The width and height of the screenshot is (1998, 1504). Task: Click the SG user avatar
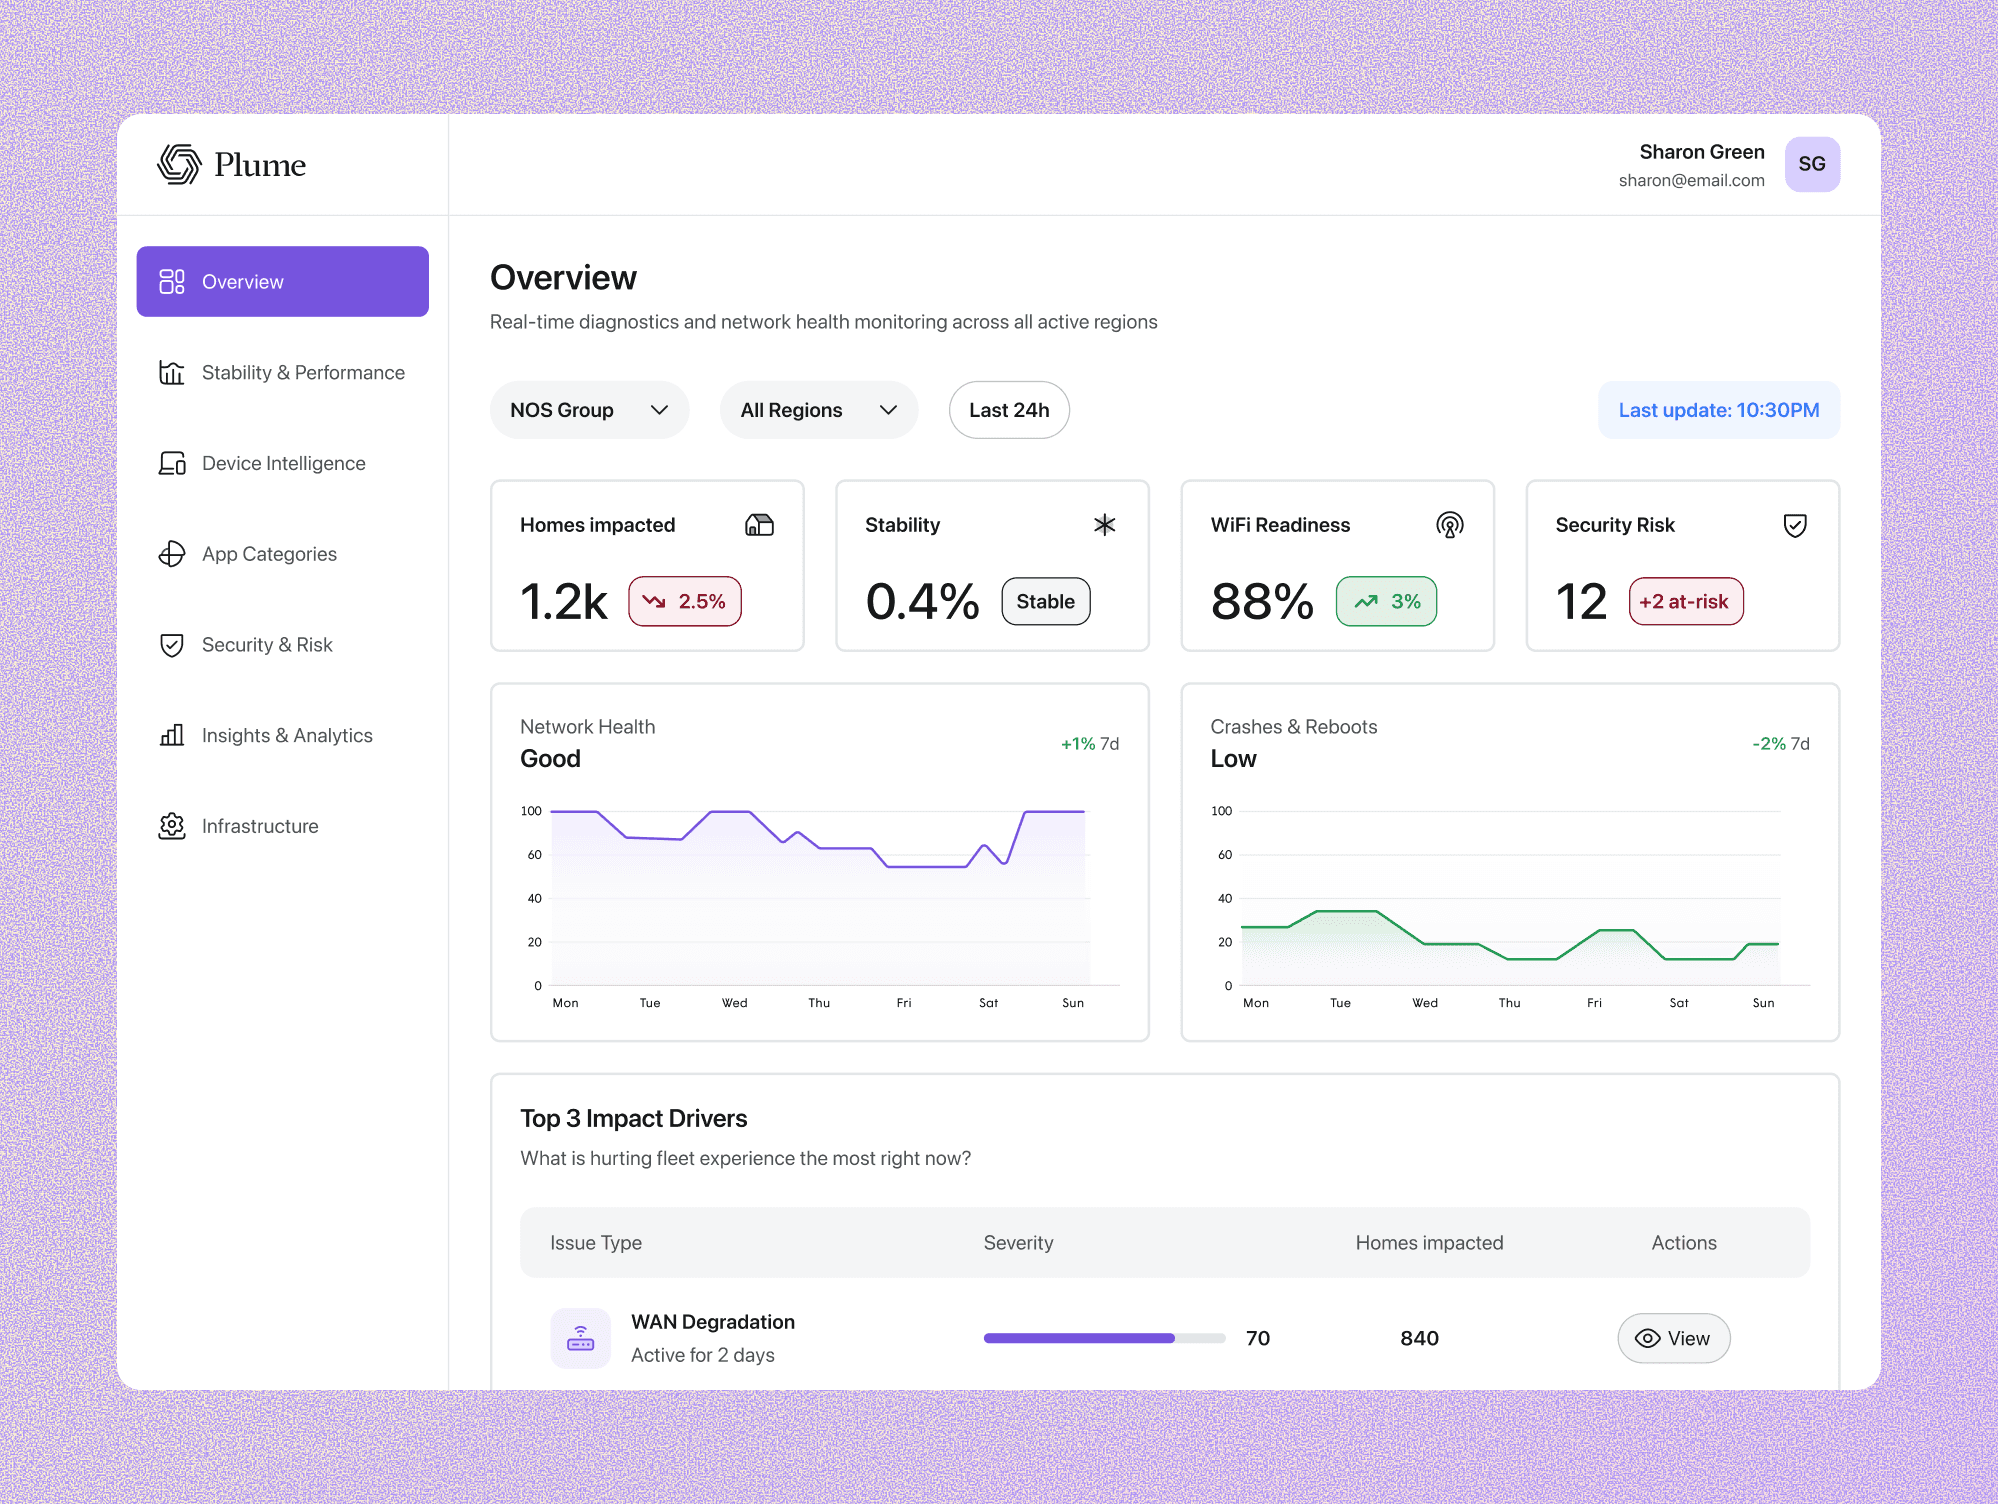coord(1812,164)
